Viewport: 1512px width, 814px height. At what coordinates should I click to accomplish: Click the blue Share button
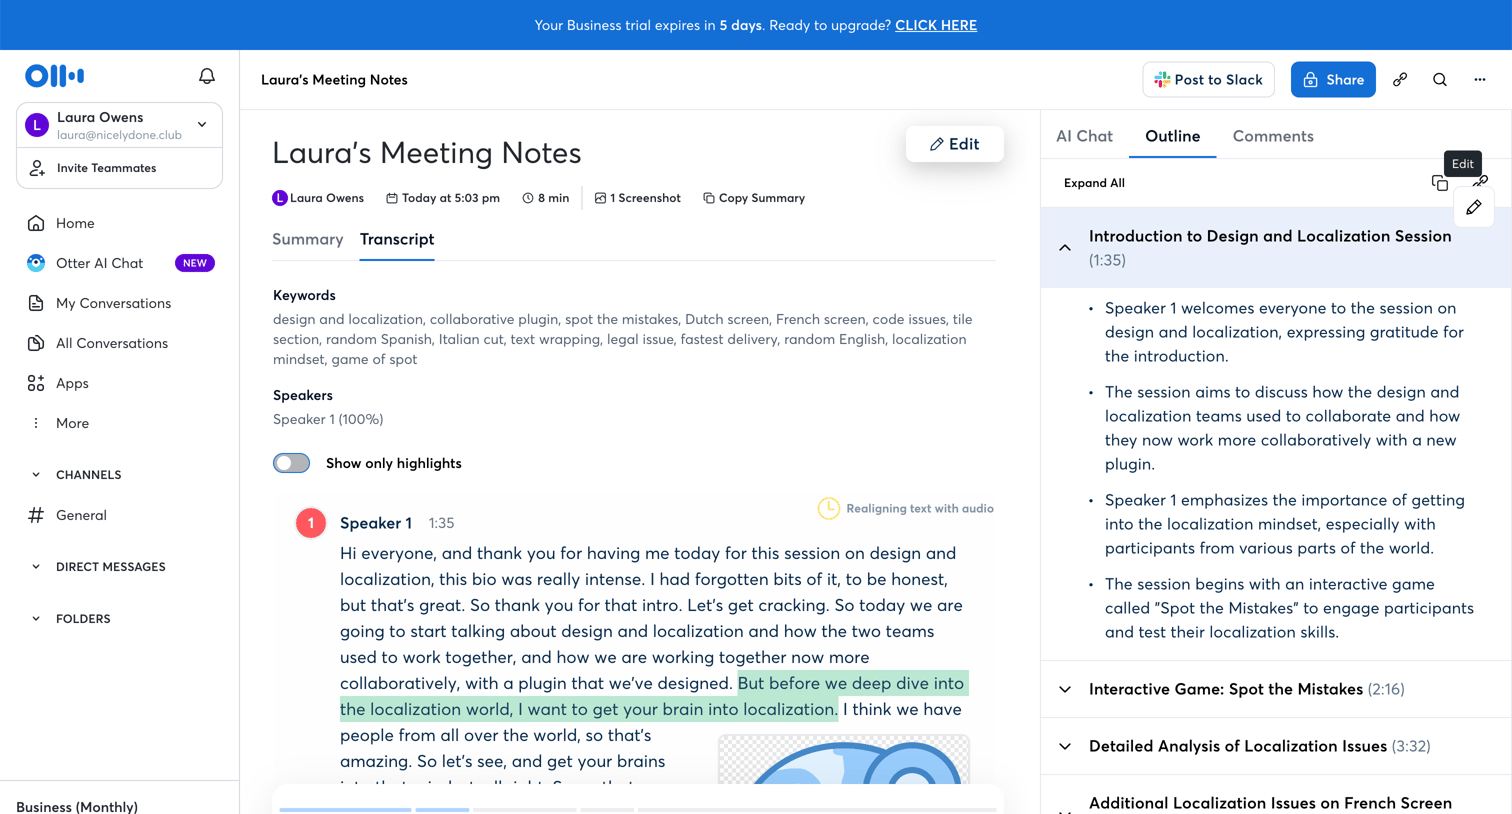[x=1333, y=80]
